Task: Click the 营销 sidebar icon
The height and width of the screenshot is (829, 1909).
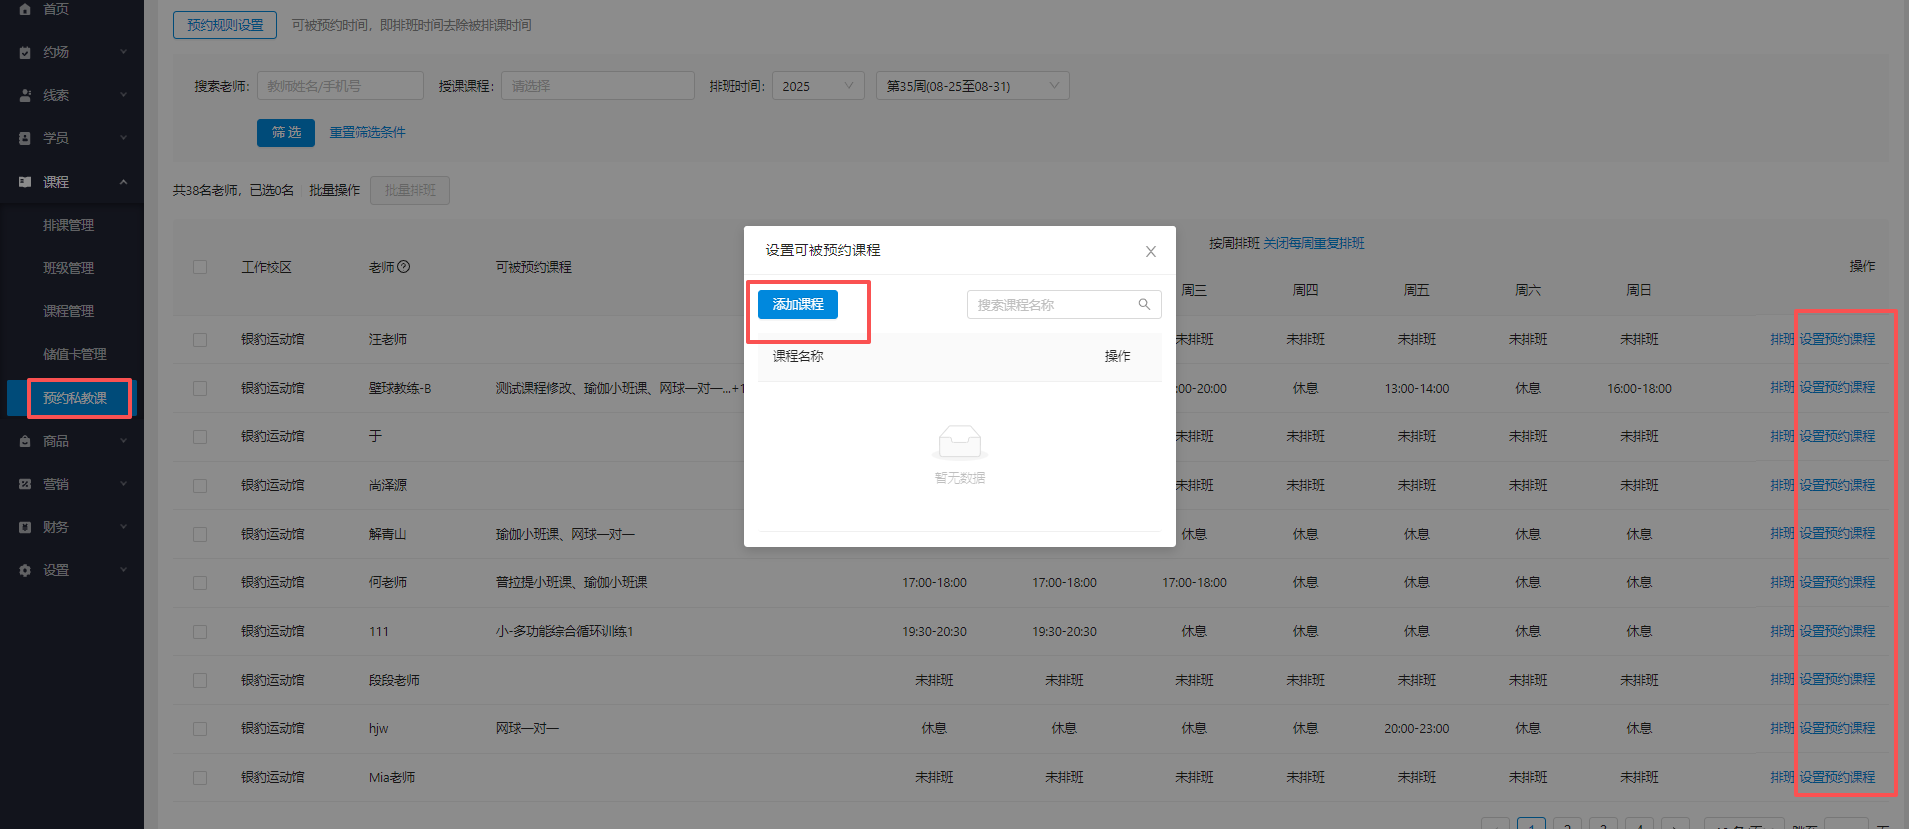Action: coord(25,484)
